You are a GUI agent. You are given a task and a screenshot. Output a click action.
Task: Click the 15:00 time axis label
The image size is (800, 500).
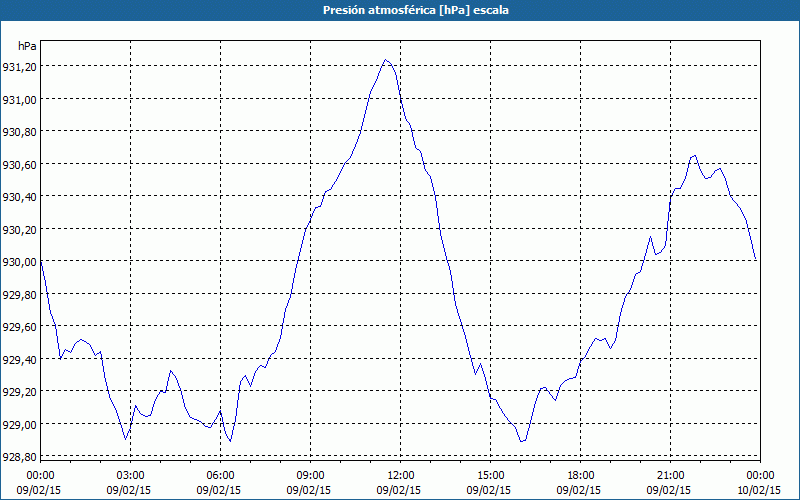tap(491, 476)
